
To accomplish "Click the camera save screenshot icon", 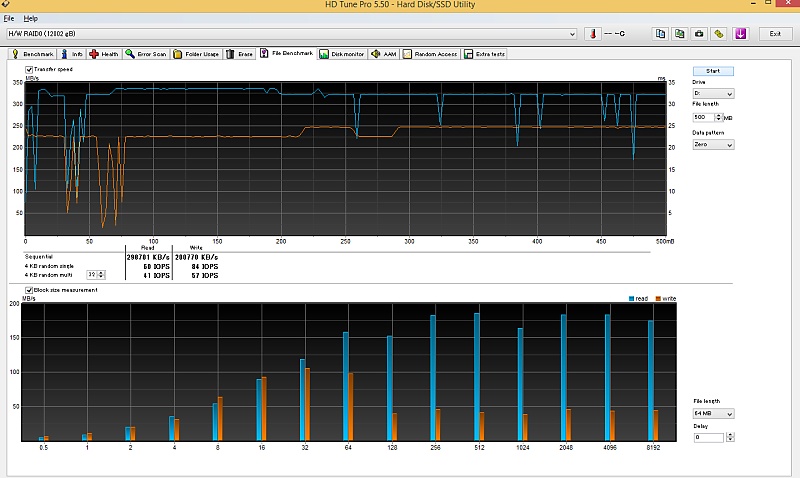I will coord(699,34).
